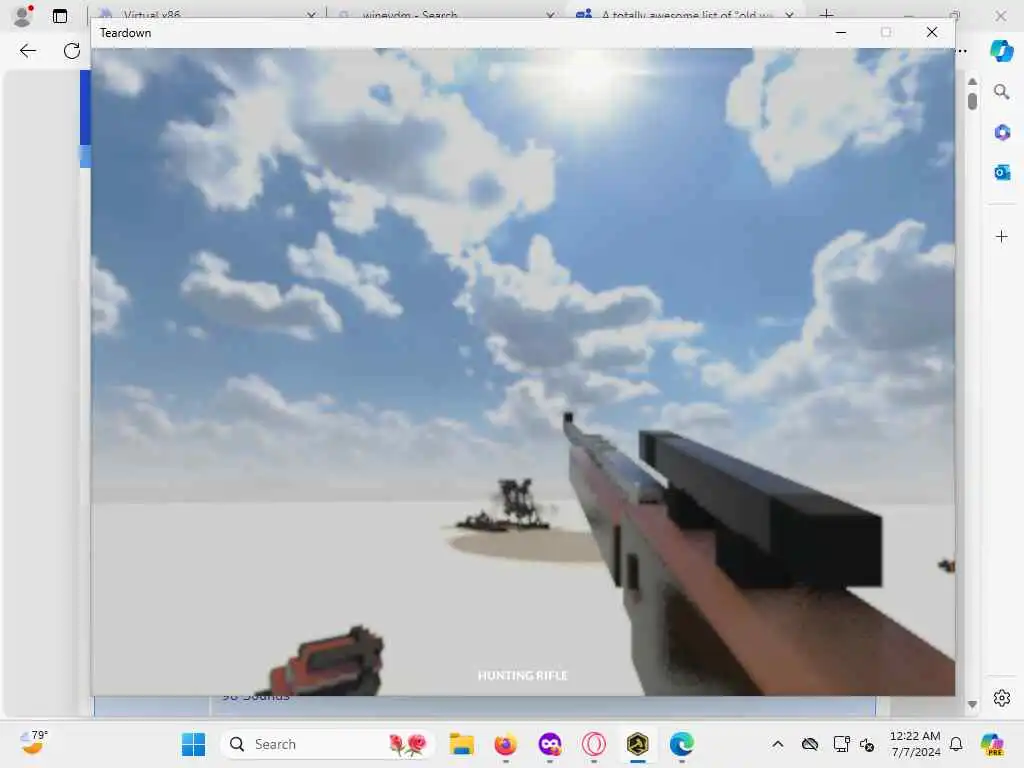1024x768 pixels.
Task: Open the cloud sync tray icon
Action: click(x=810, y=744)
